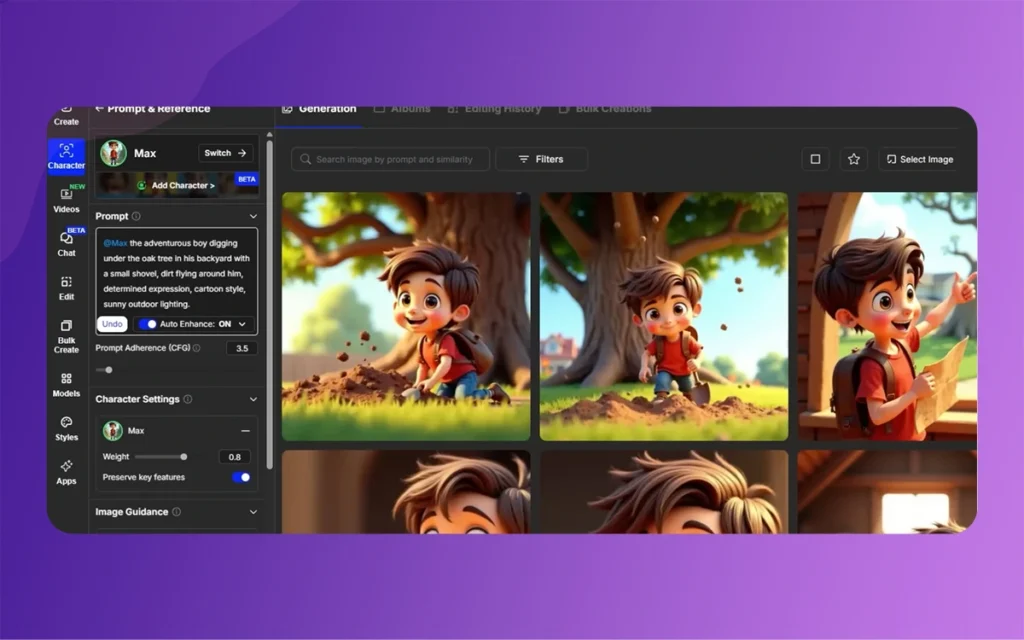Collapse Character Settings
1024x640 pixels.
[255, 399]
